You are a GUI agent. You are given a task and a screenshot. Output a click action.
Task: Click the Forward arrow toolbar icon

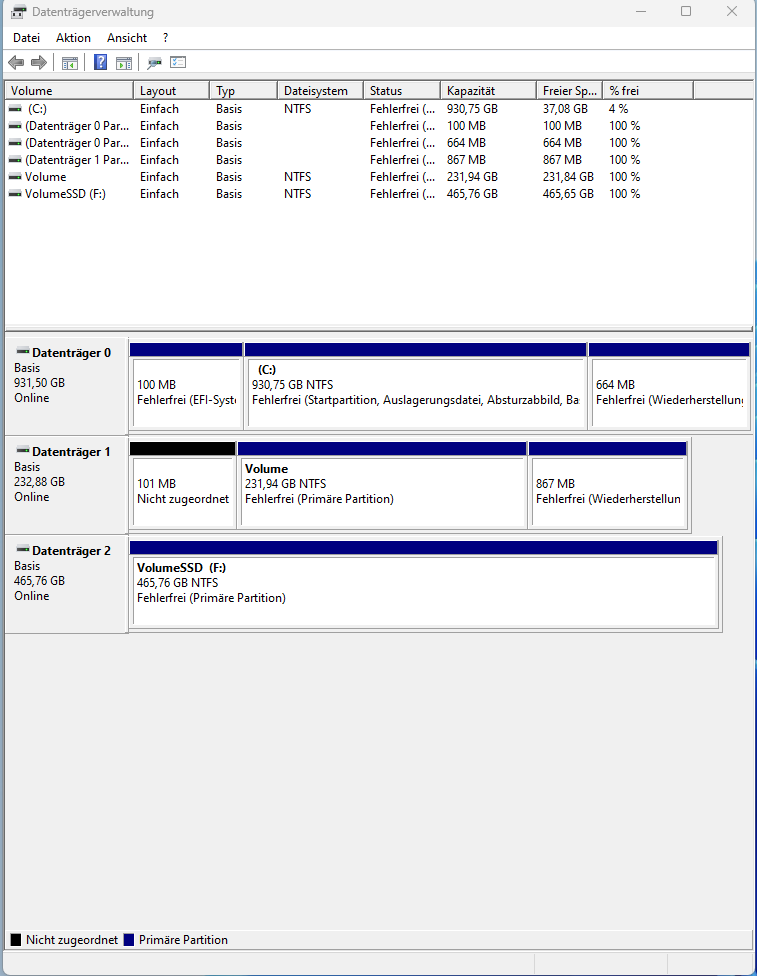pyautogui.click(x=39, y=62)
